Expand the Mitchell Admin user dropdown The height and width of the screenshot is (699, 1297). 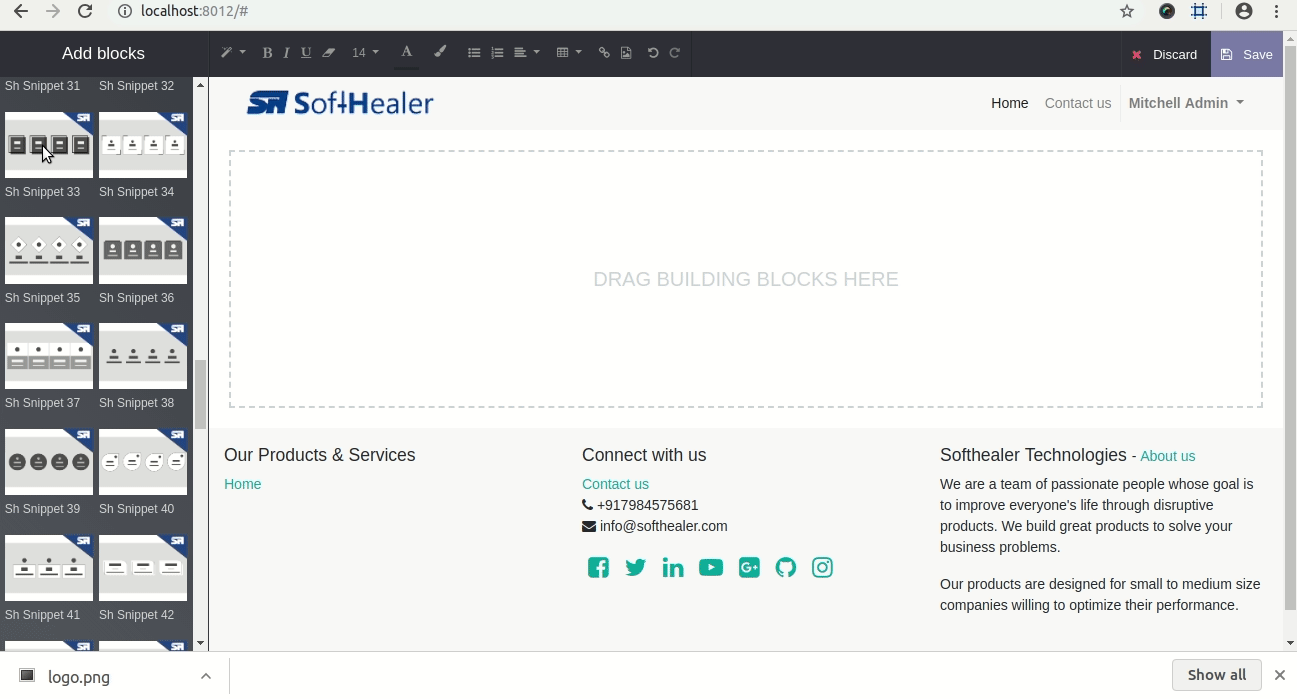pyautogui.click(x=1186, y=103)
